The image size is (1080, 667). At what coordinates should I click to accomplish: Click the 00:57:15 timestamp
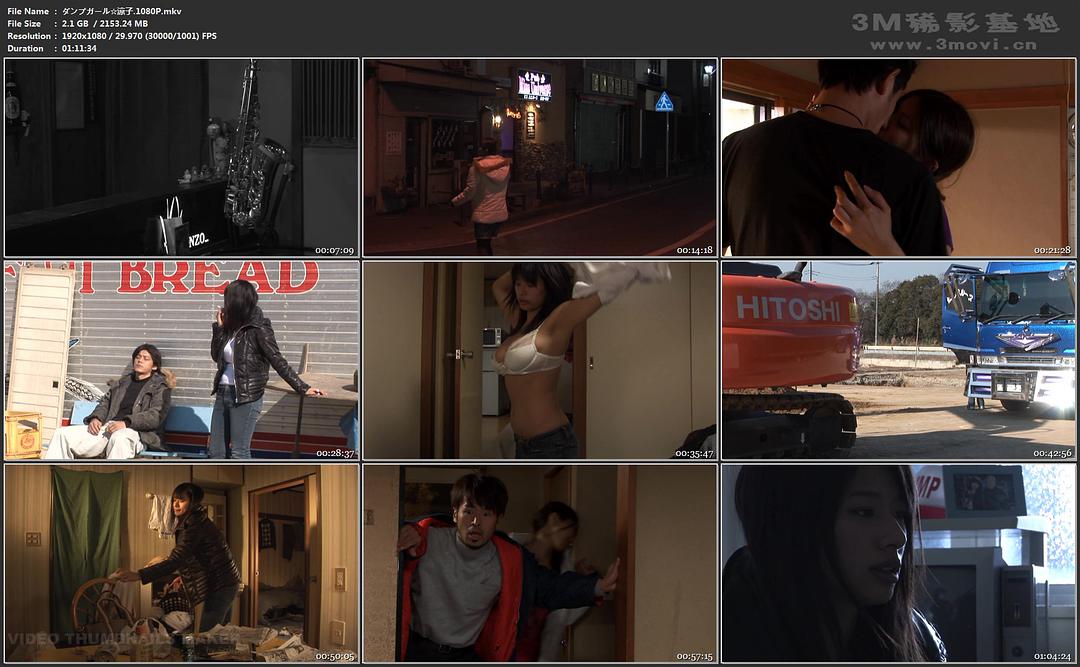coord(694,656)
